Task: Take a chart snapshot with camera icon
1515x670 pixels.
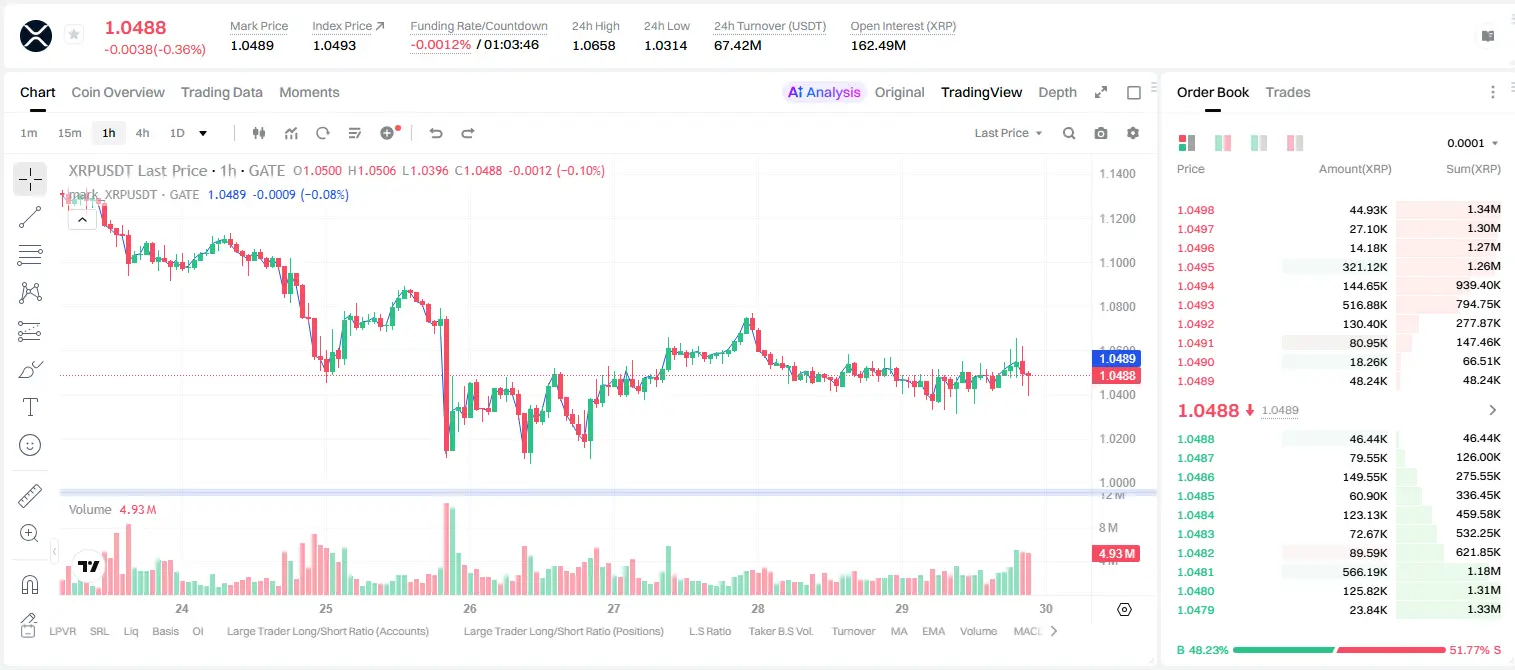Action: tap(1101, 133)
